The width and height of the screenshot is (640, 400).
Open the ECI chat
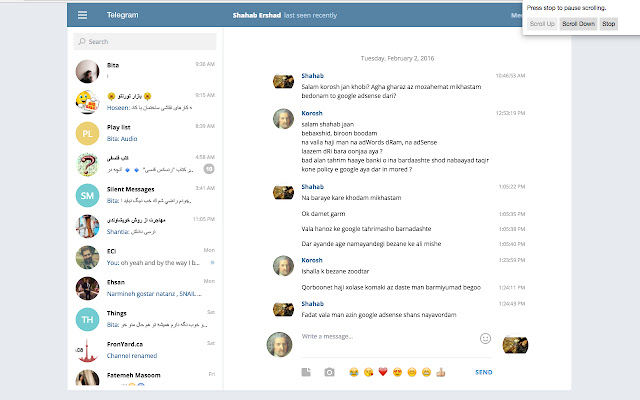pos(145,257)
